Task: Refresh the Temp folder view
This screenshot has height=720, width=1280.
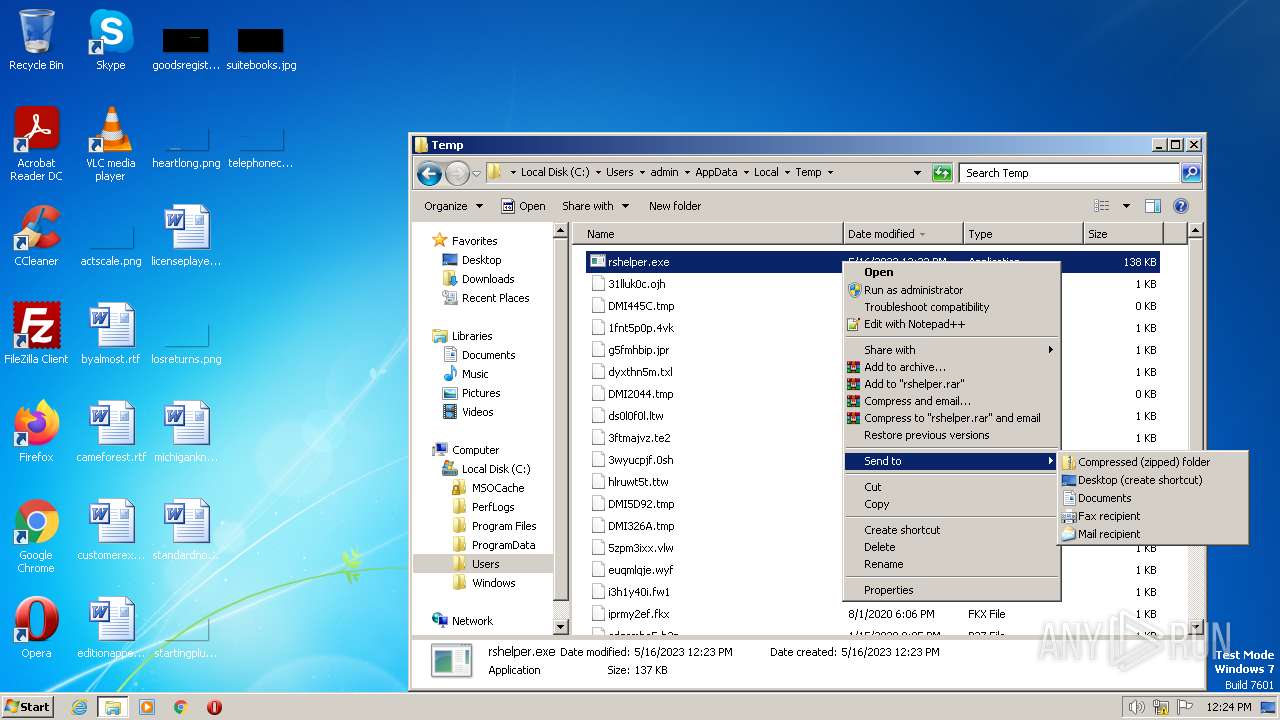Action: tap(942, 173)
